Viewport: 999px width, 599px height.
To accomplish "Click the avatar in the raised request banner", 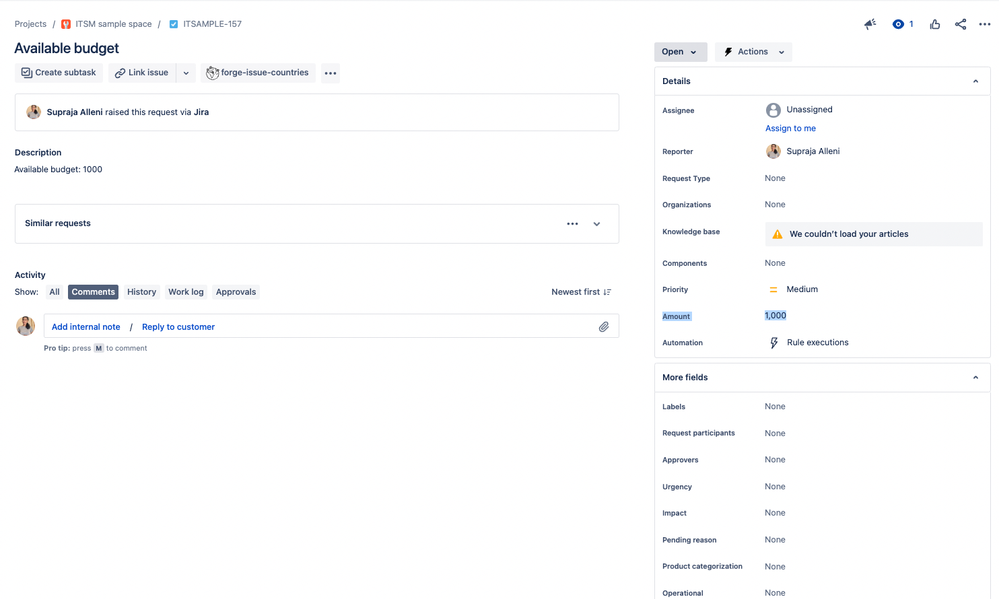I will [x=33, y=112].
